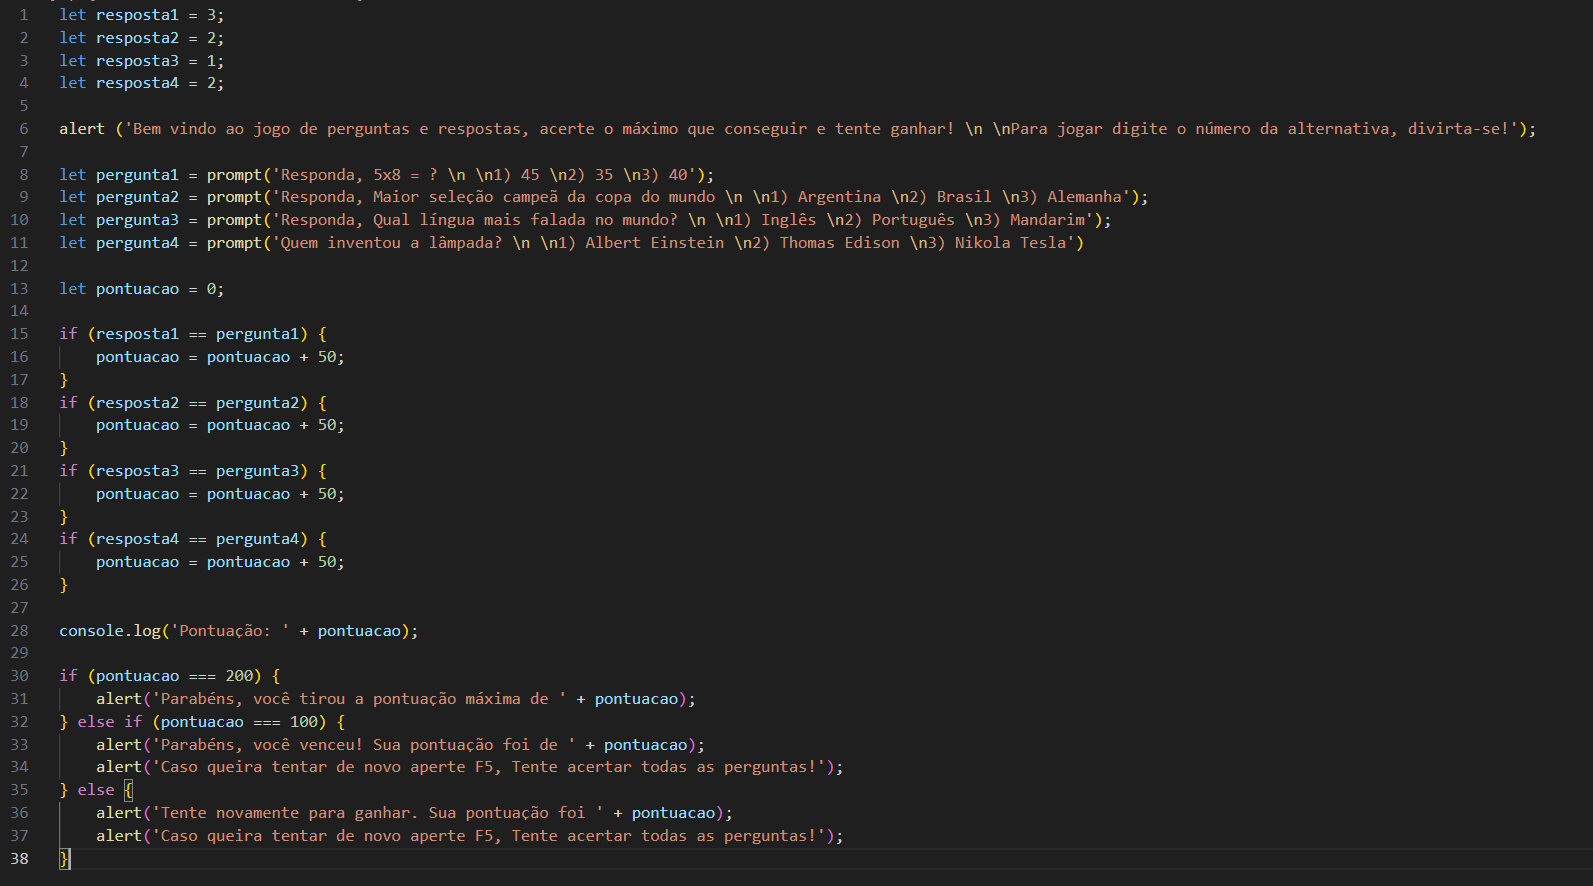Click 'Caso queira tentar' alert on line 37
Screen dimensions: 1593x886
[x=470, y=836]
